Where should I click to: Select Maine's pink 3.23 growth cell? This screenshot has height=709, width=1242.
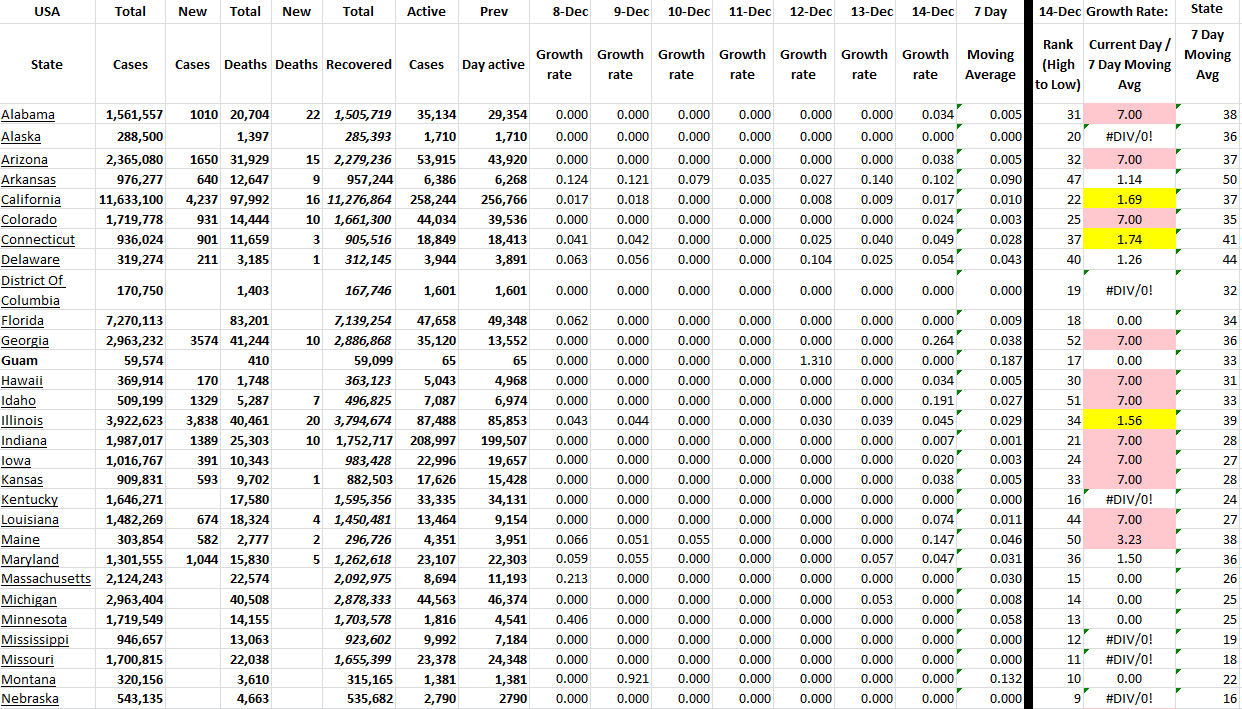coord(1131,539)
